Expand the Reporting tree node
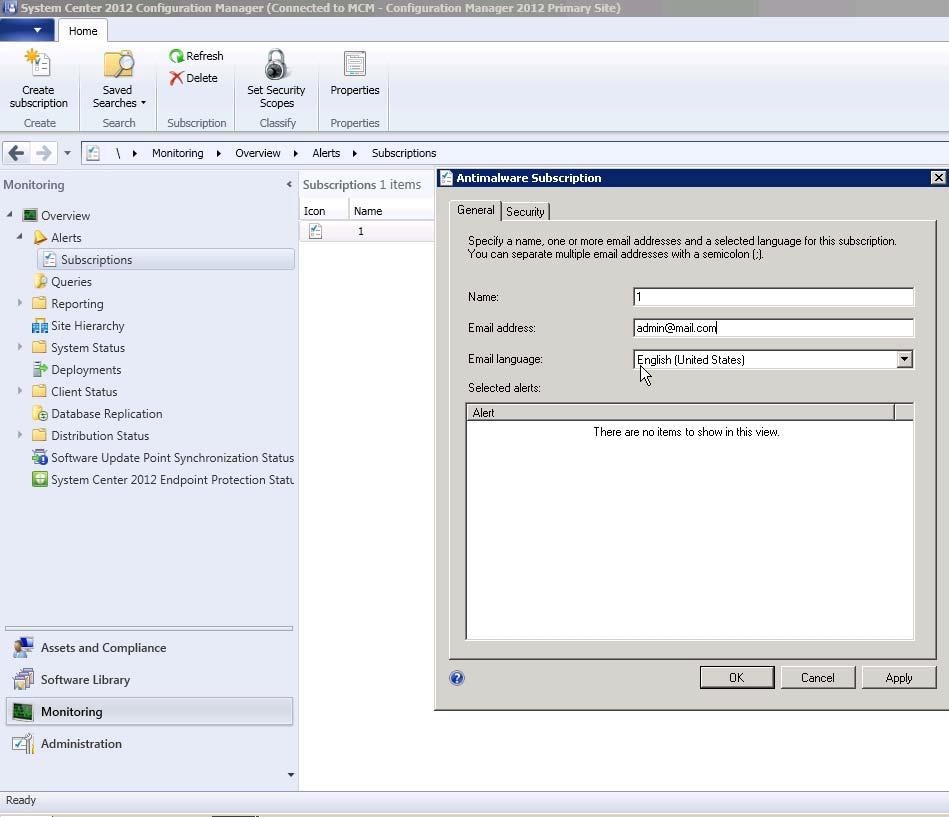 pos(20,303)
